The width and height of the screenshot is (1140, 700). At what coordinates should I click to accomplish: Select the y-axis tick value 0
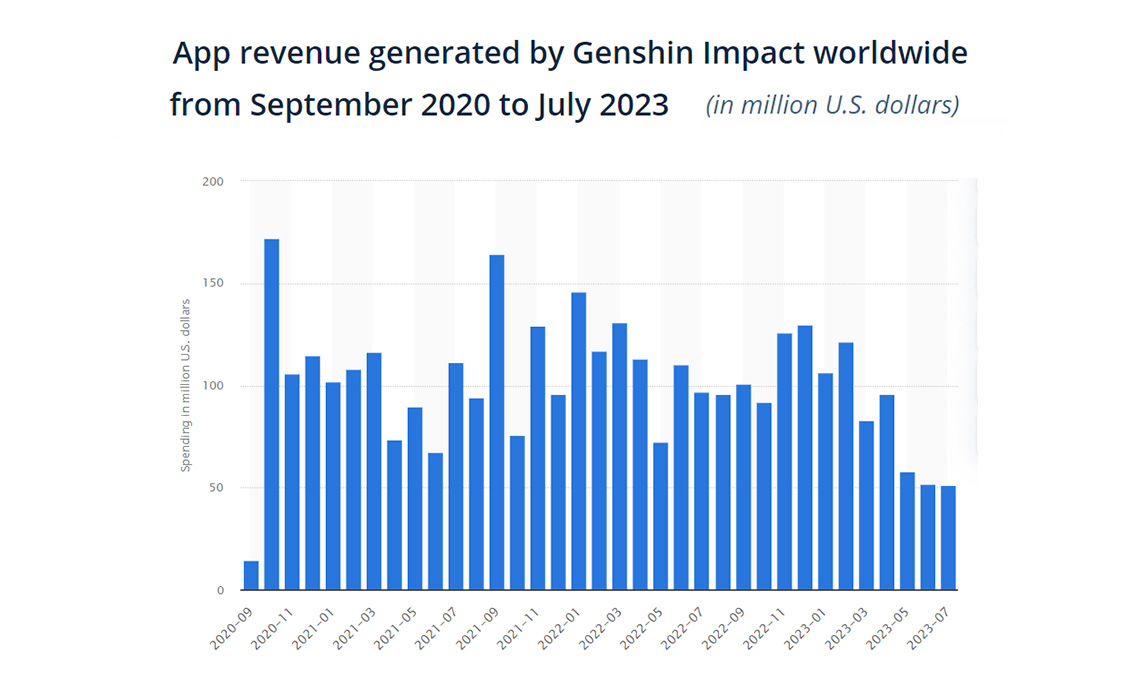click(220, 591)
